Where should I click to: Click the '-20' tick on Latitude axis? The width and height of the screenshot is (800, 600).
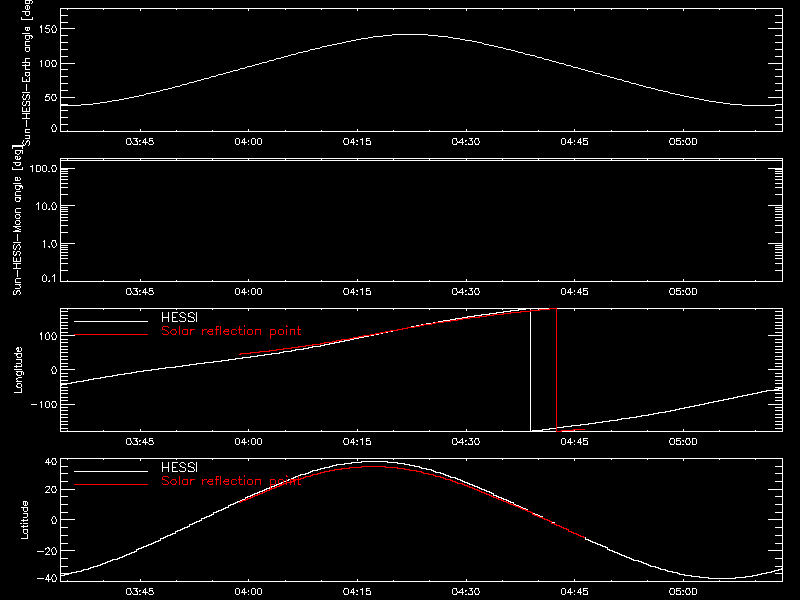tap(47, 551)
